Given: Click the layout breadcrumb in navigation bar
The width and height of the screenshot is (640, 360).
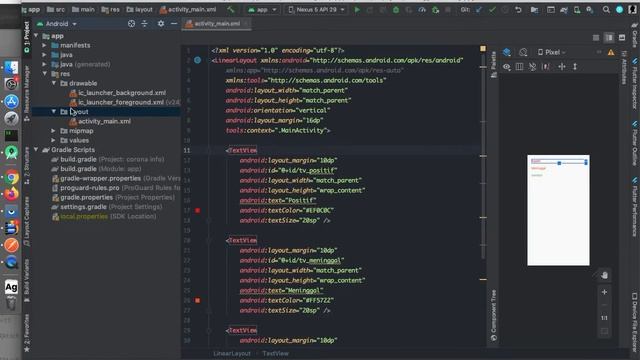Looking at the screenshot, I should (x=139, y=9).
